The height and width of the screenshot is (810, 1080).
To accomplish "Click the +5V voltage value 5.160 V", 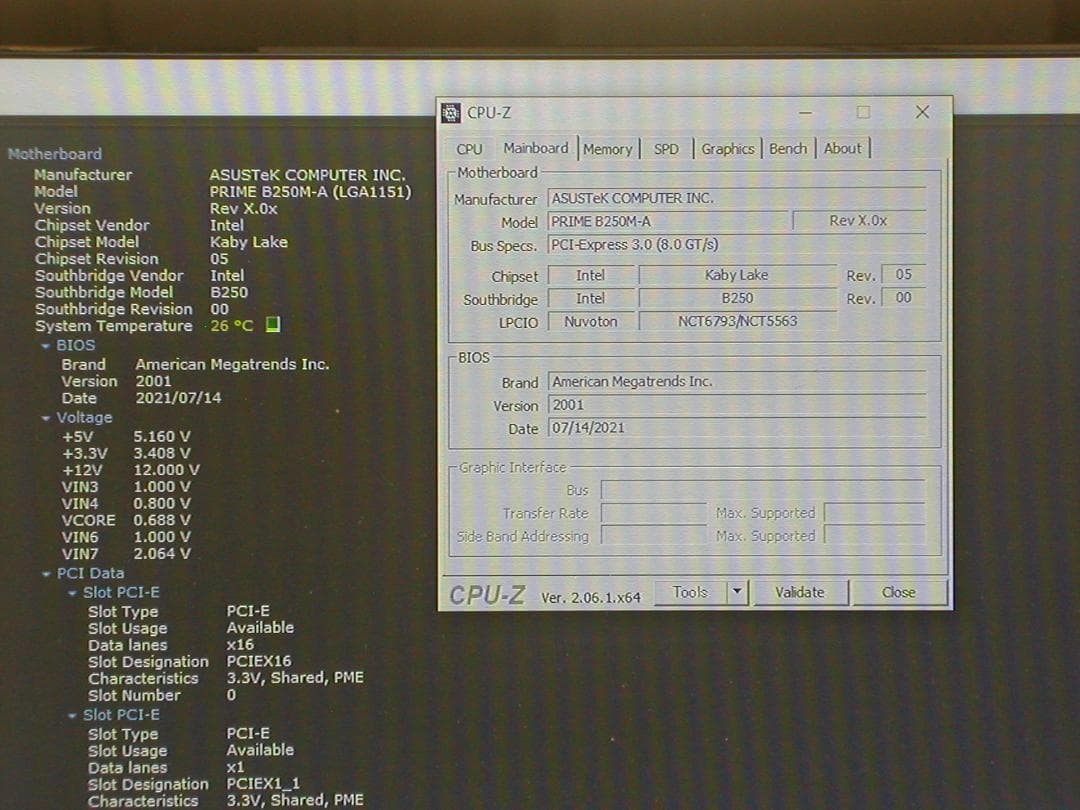I will tap(162, 437).
